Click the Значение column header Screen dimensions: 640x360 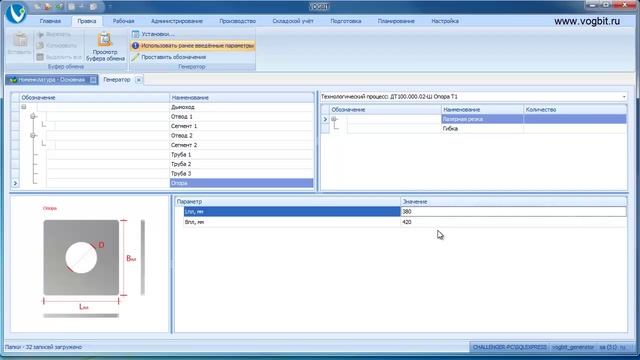tap(514, 202)
